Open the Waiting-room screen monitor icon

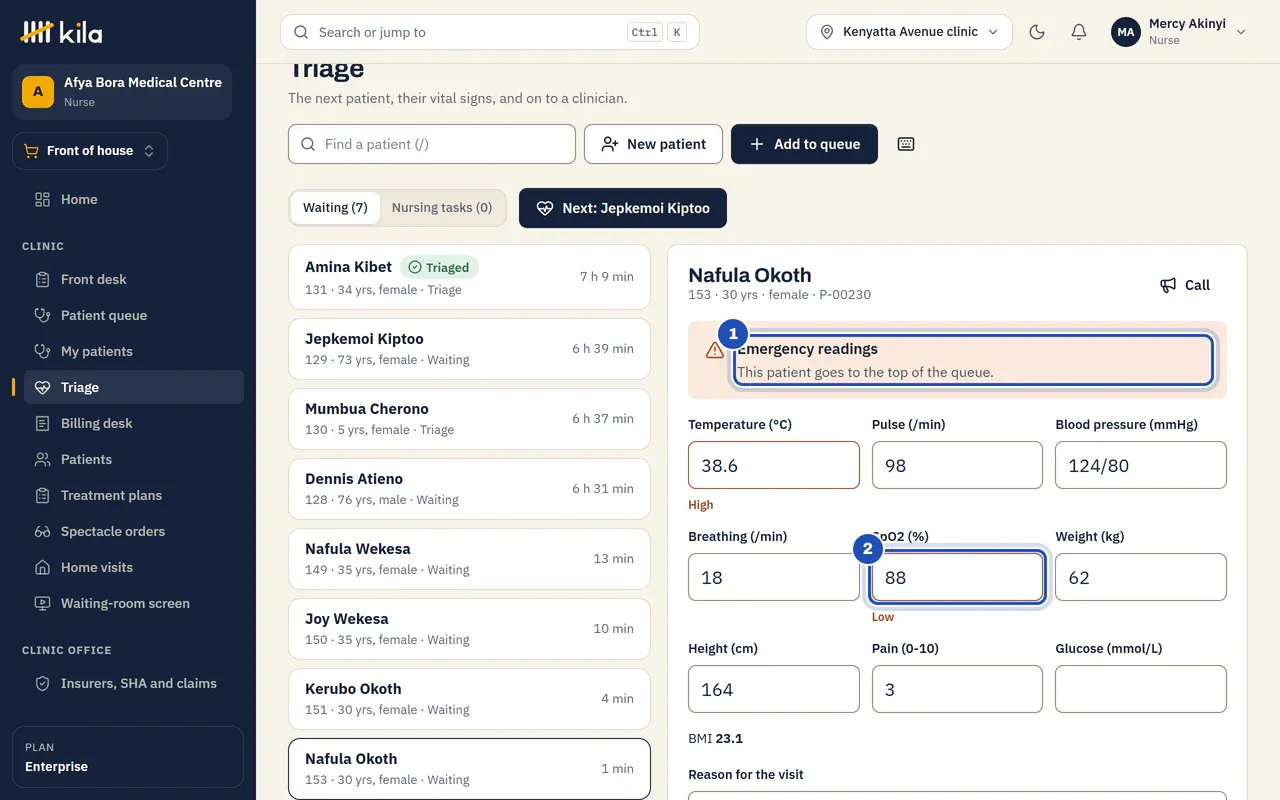coord(42,603)
